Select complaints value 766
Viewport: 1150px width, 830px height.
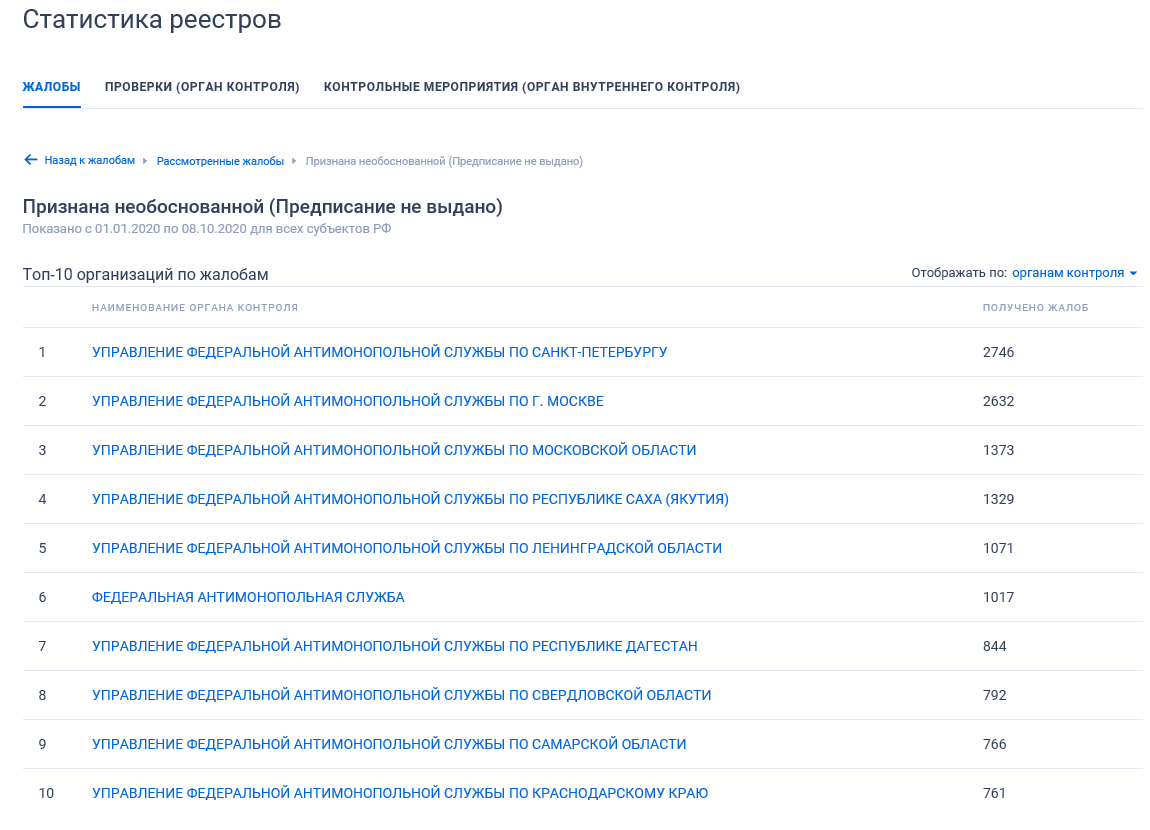tap(995, 744)
